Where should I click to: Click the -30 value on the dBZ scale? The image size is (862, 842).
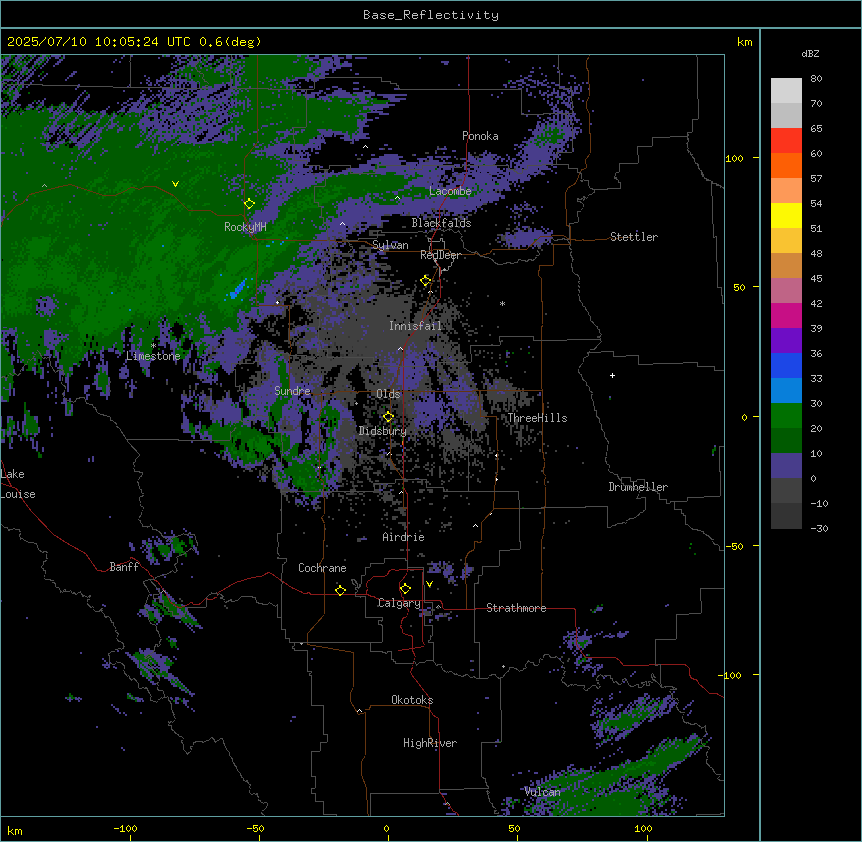coord(819,529)
